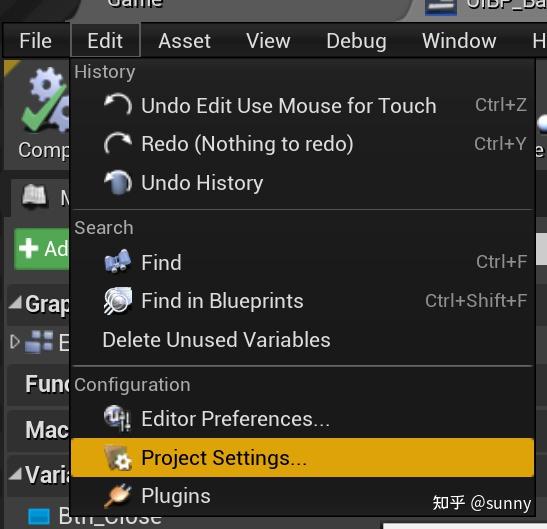Open the File menu
Screen dimensions: 547x529
[x=36, y=41]
